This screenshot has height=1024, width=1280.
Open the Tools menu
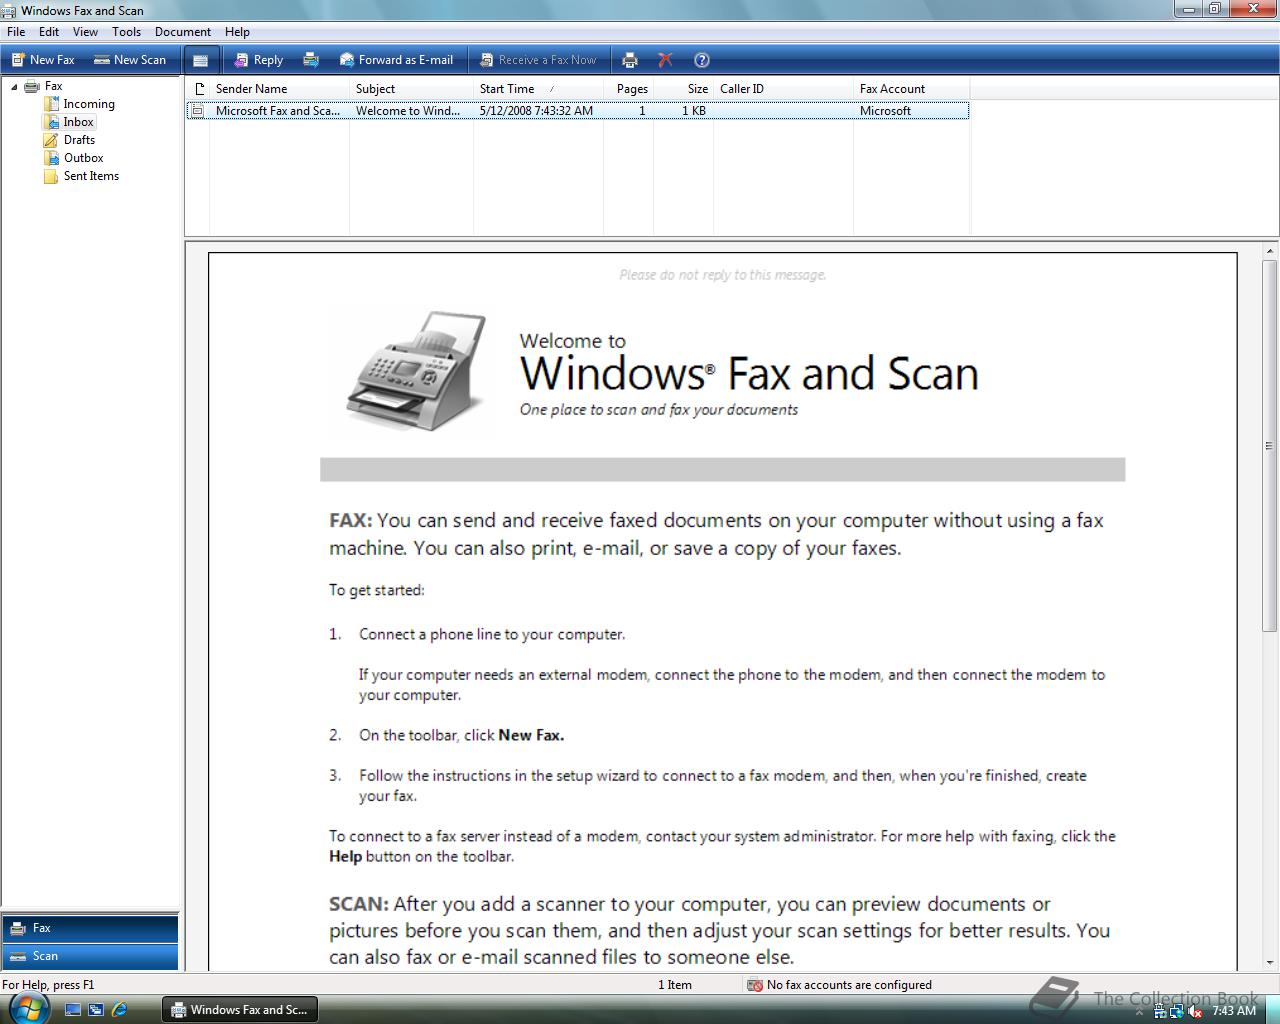point(126,32)
